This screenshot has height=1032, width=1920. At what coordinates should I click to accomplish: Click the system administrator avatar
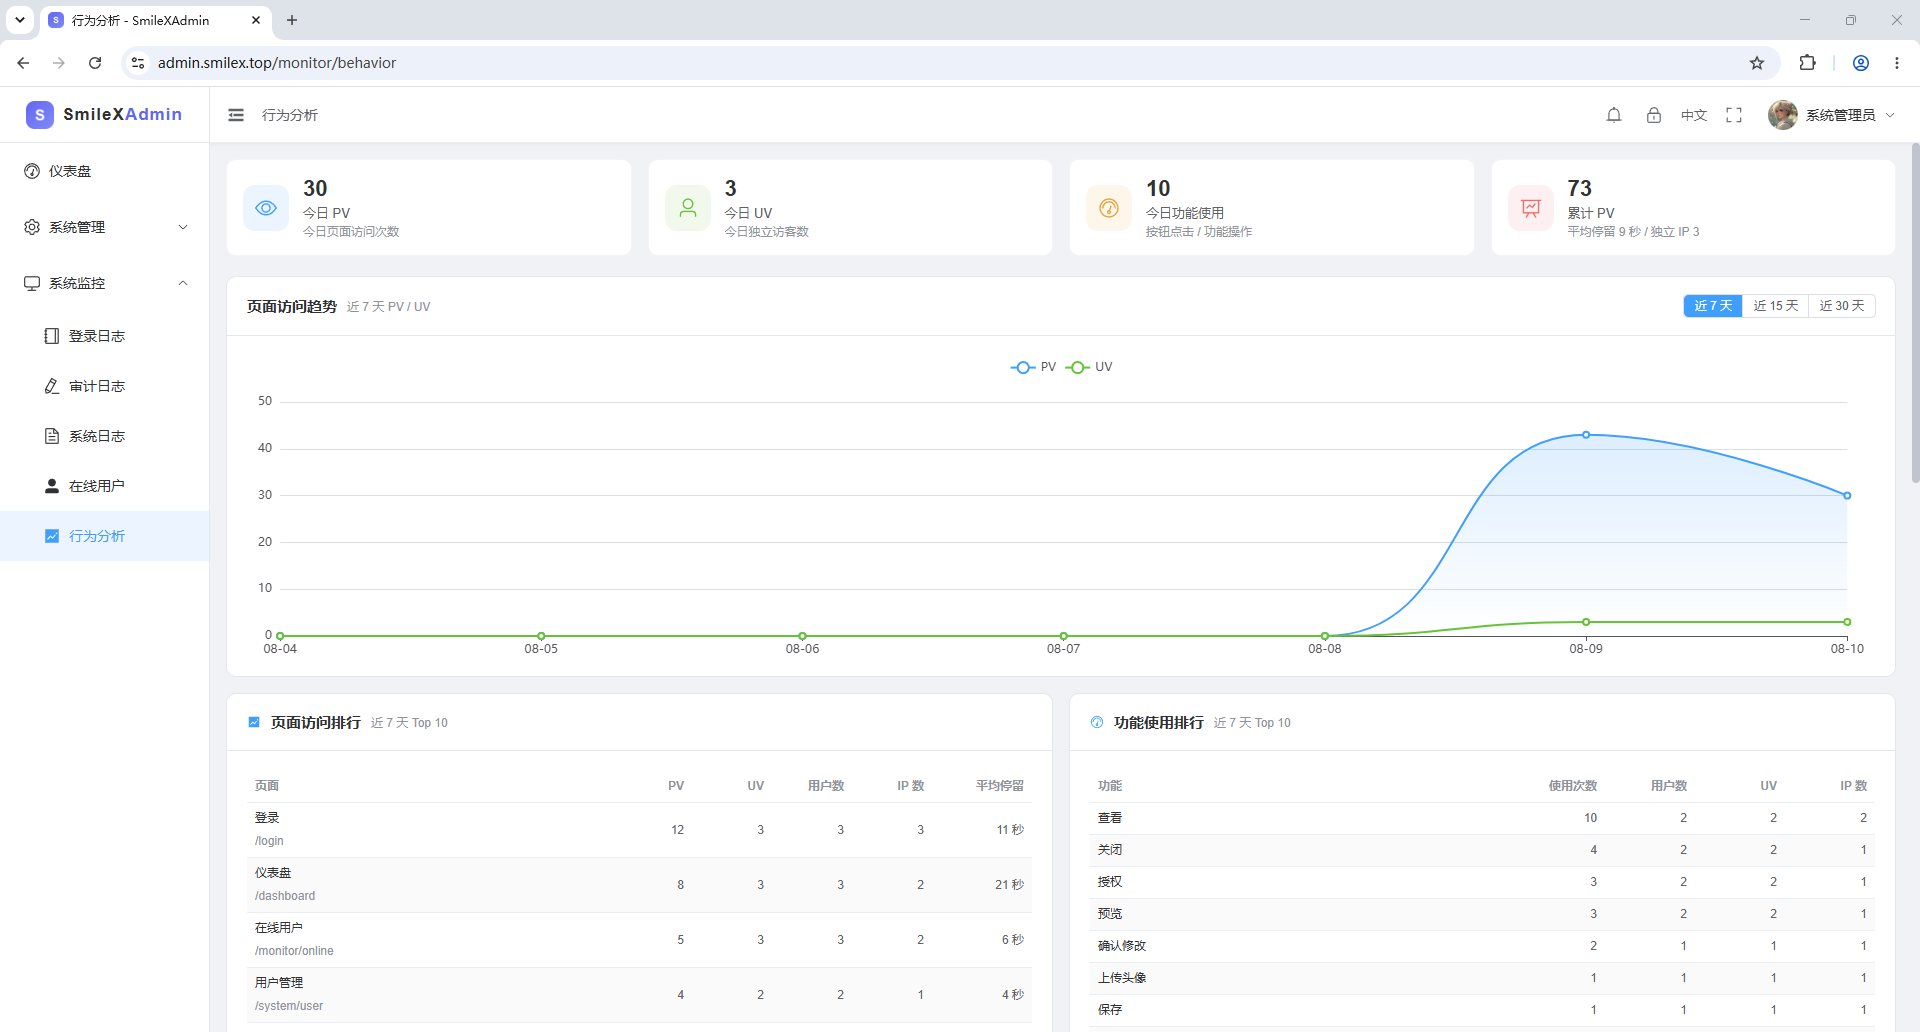pos(1783,115)
